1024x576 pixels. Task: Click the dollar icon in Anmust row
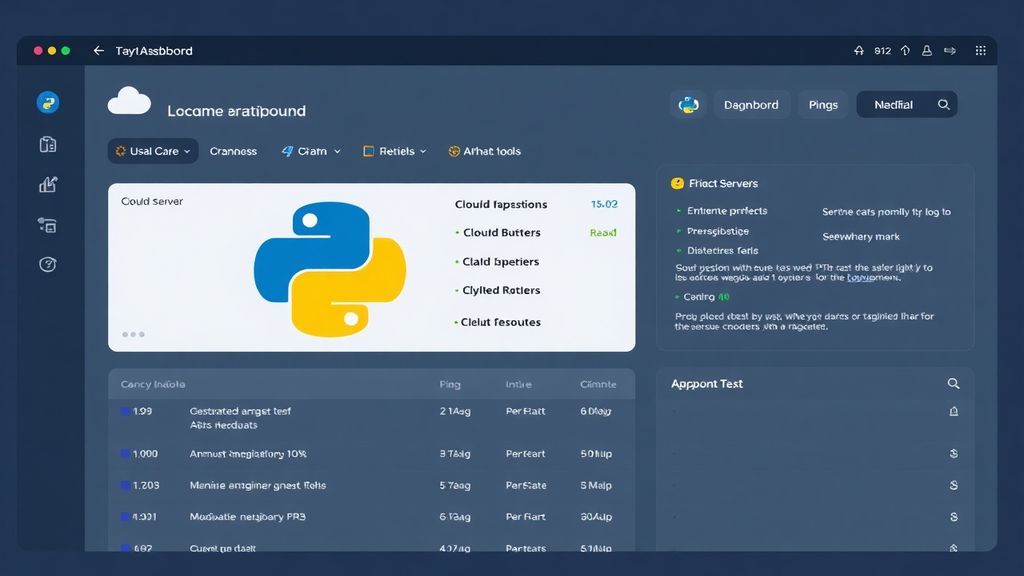(953, 453)
